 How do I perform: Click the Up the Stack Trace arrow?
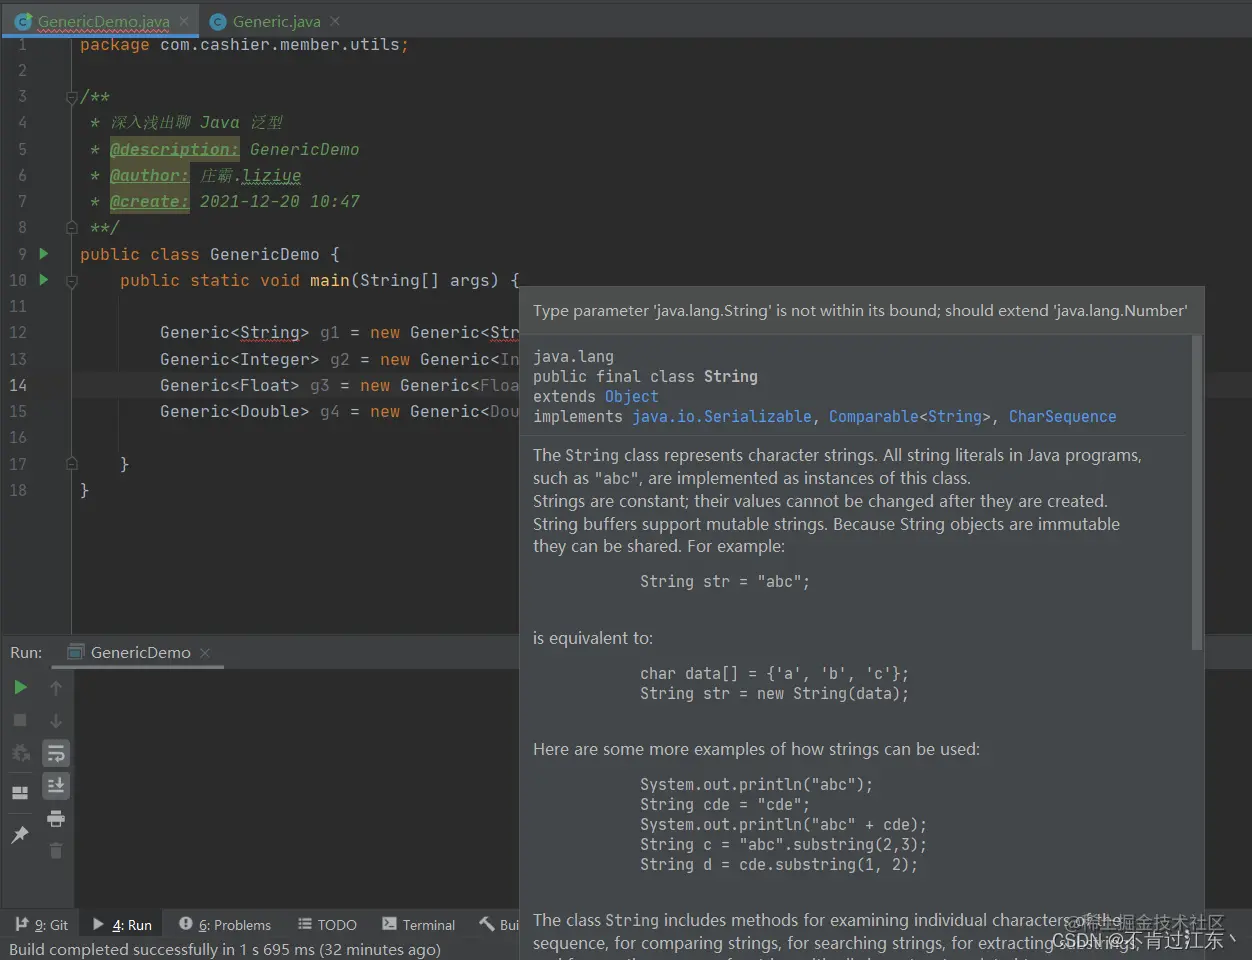pos(56,687)
